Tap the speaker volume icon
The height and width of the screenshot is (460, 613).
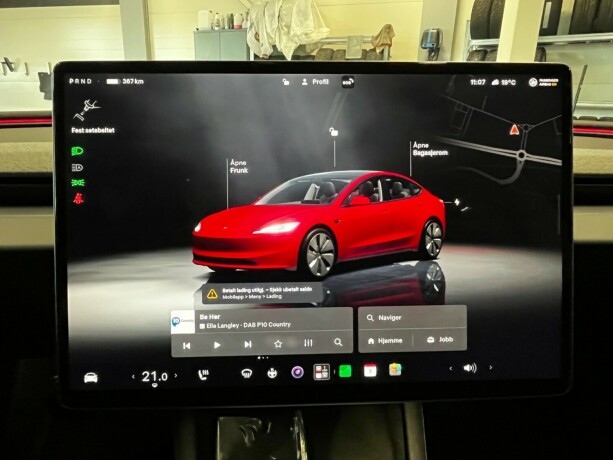470,368
